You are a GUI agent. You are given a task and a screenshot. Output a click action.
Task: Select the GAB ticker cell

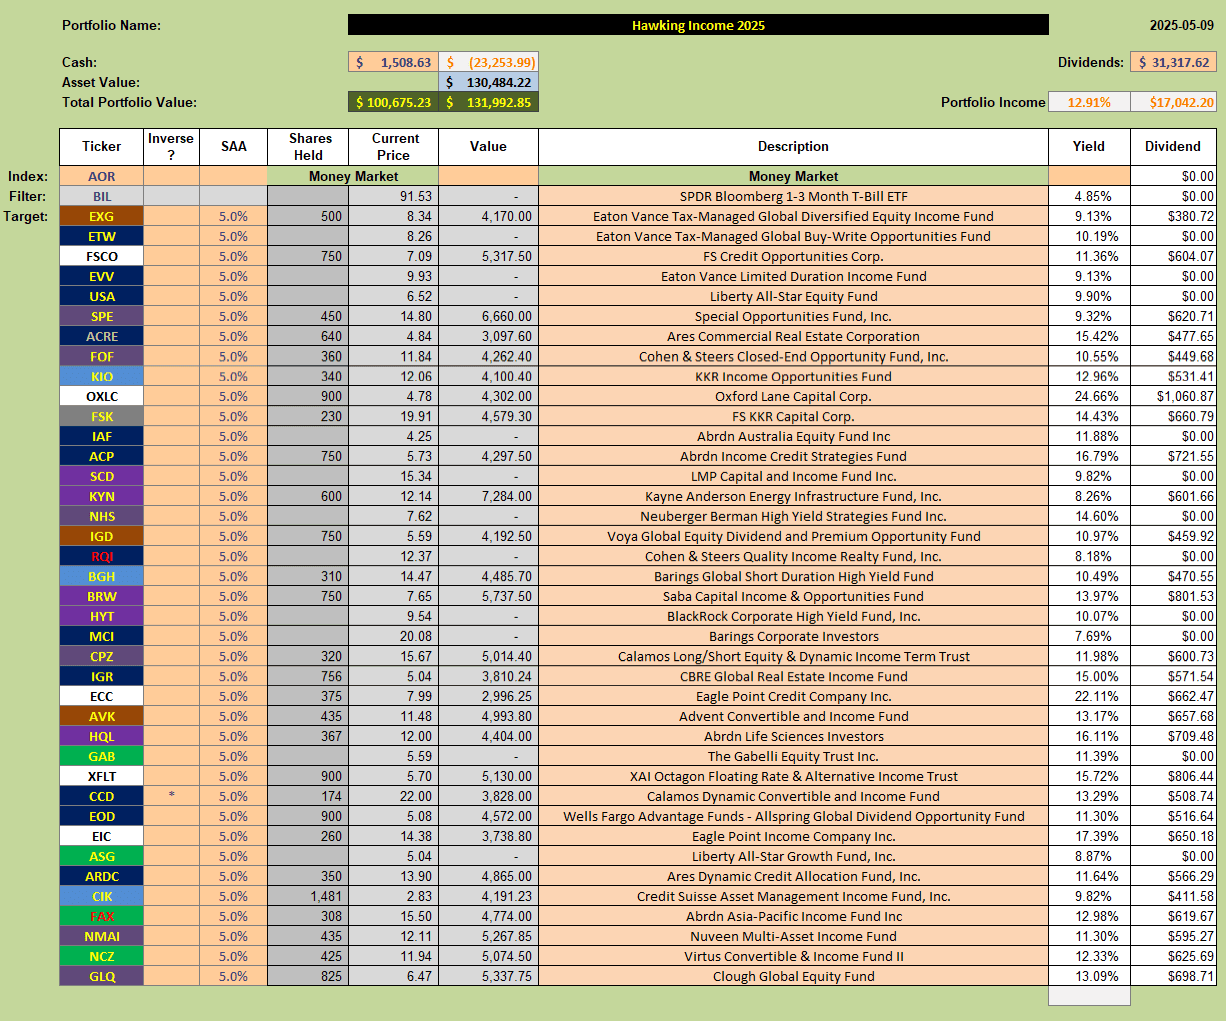(101, 756)
